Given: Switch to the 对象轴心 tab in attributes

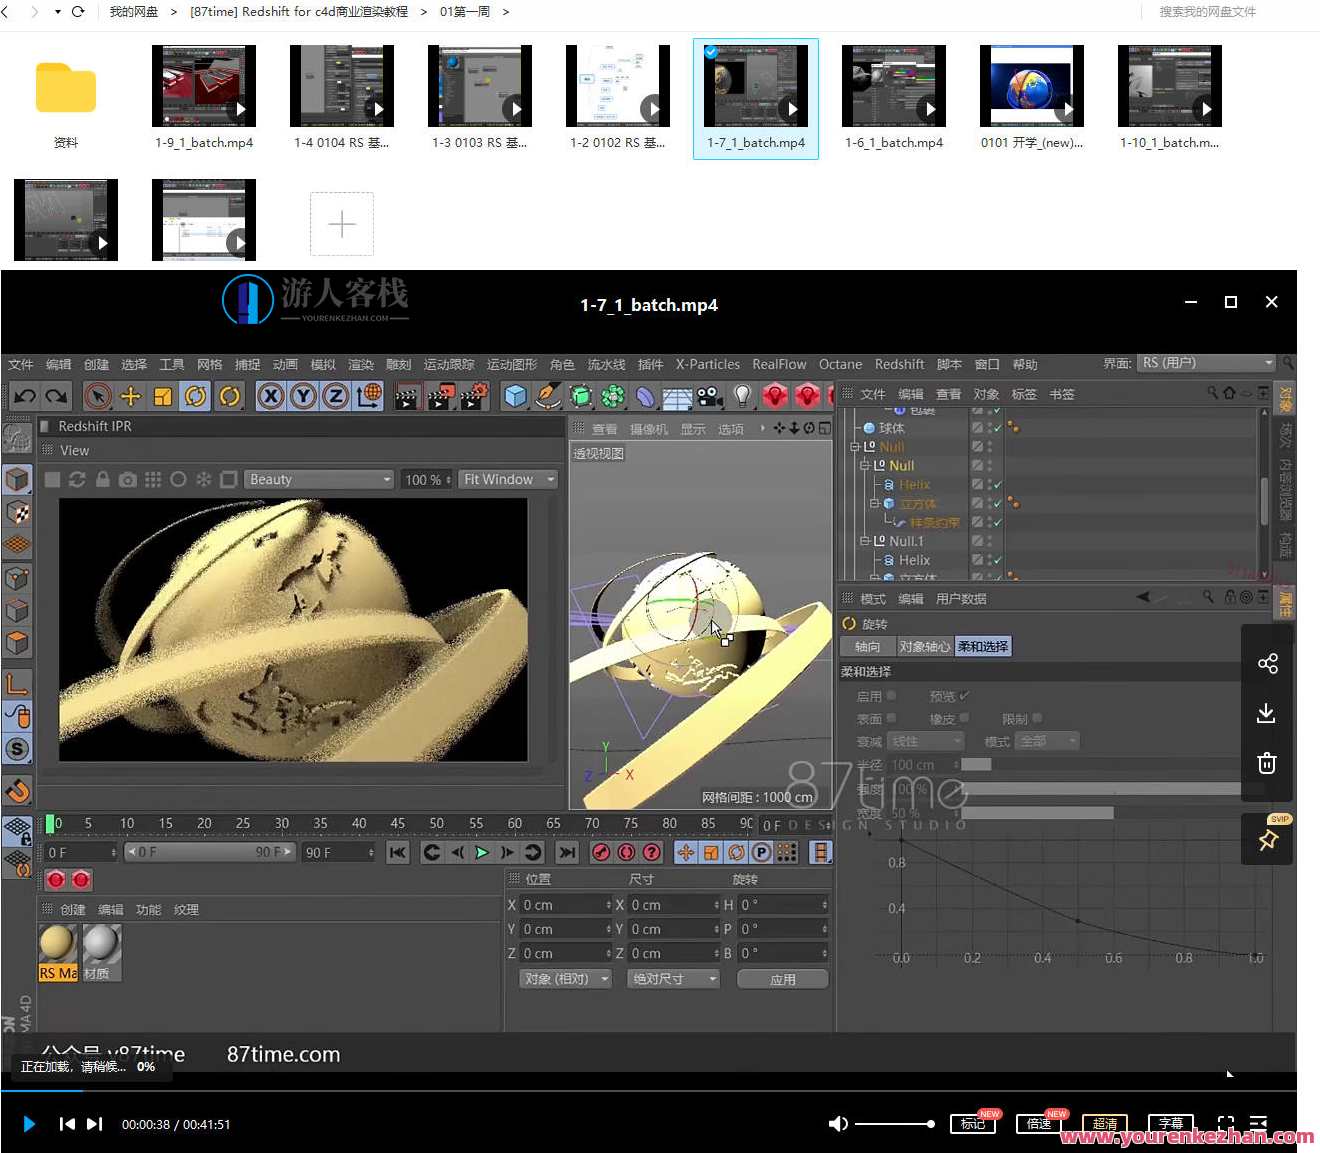Looking at the screenshot, I should click(925, 646).
